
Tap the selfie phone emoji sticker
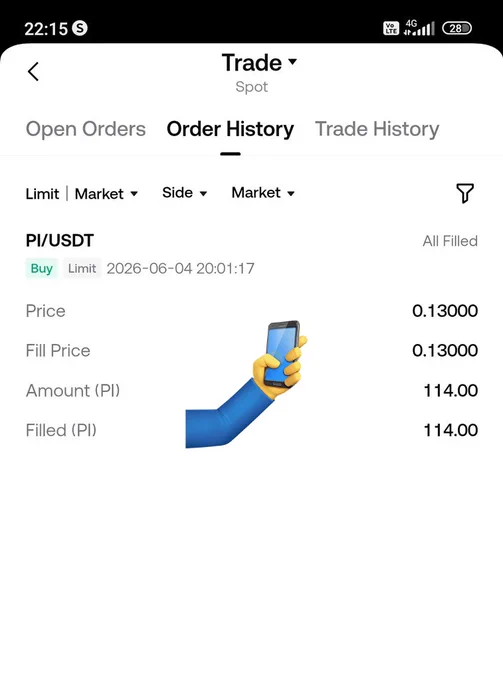click(x=247, y=384)
